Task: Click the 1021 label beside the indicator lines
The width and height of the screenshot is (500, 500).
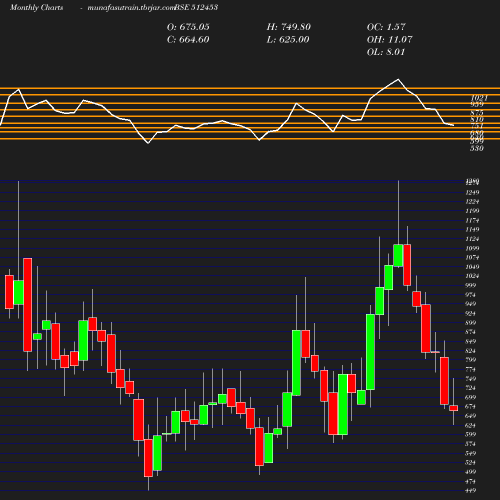Action: 479,98
